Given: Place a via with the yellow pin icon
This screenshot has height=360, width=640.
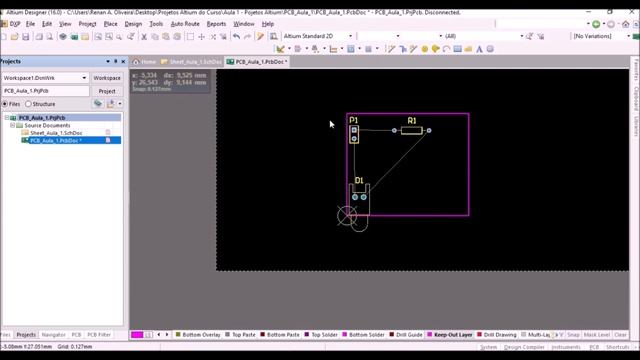Looking at the screenshot, I should [x=436, y=49].
